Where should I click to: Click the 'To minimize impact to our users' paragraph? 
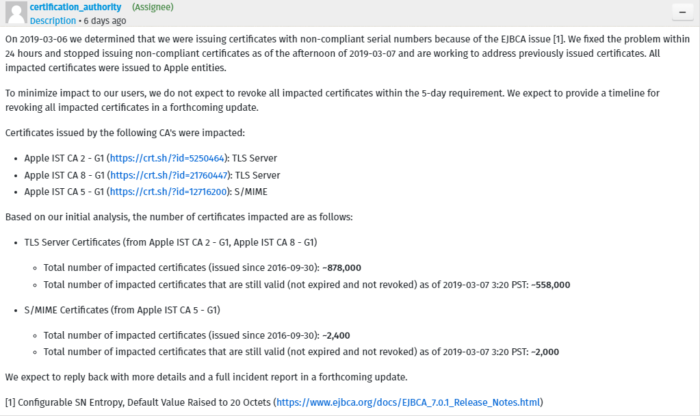[x=332, y=100]
